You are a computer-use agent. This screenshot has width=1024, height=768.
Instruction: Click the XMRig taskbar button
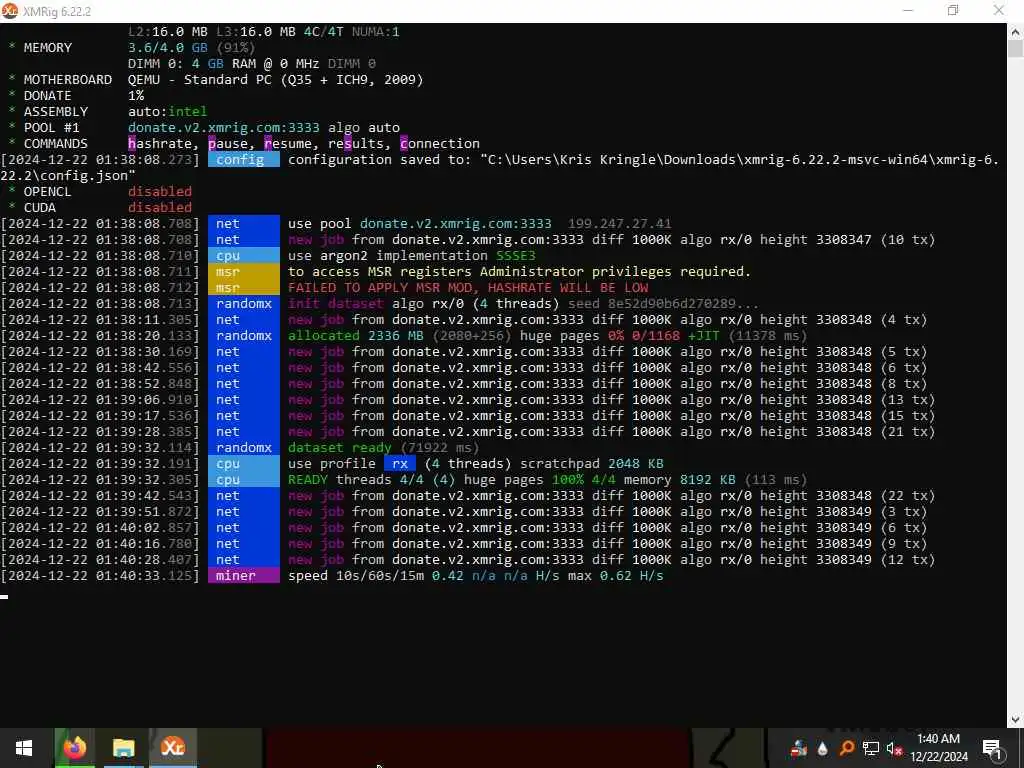coord(173,748)
